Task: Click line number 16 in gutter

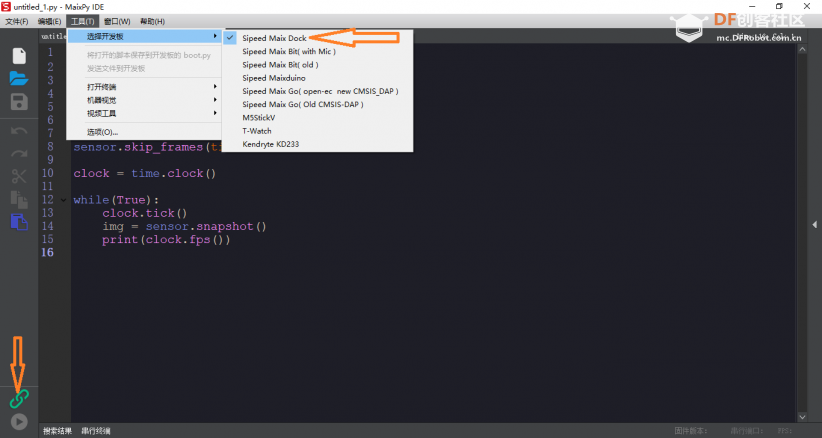Action: coord(48,253)
